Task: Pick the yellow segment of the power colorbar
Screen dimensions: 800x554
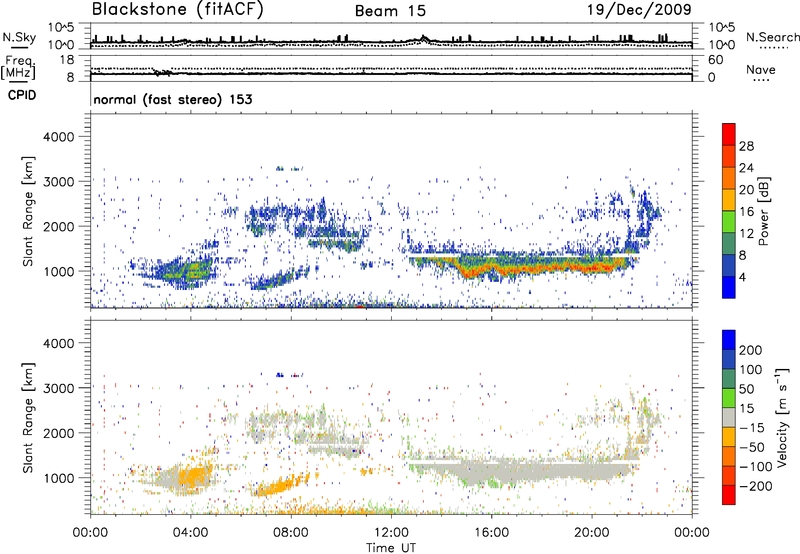Action: 729,200
